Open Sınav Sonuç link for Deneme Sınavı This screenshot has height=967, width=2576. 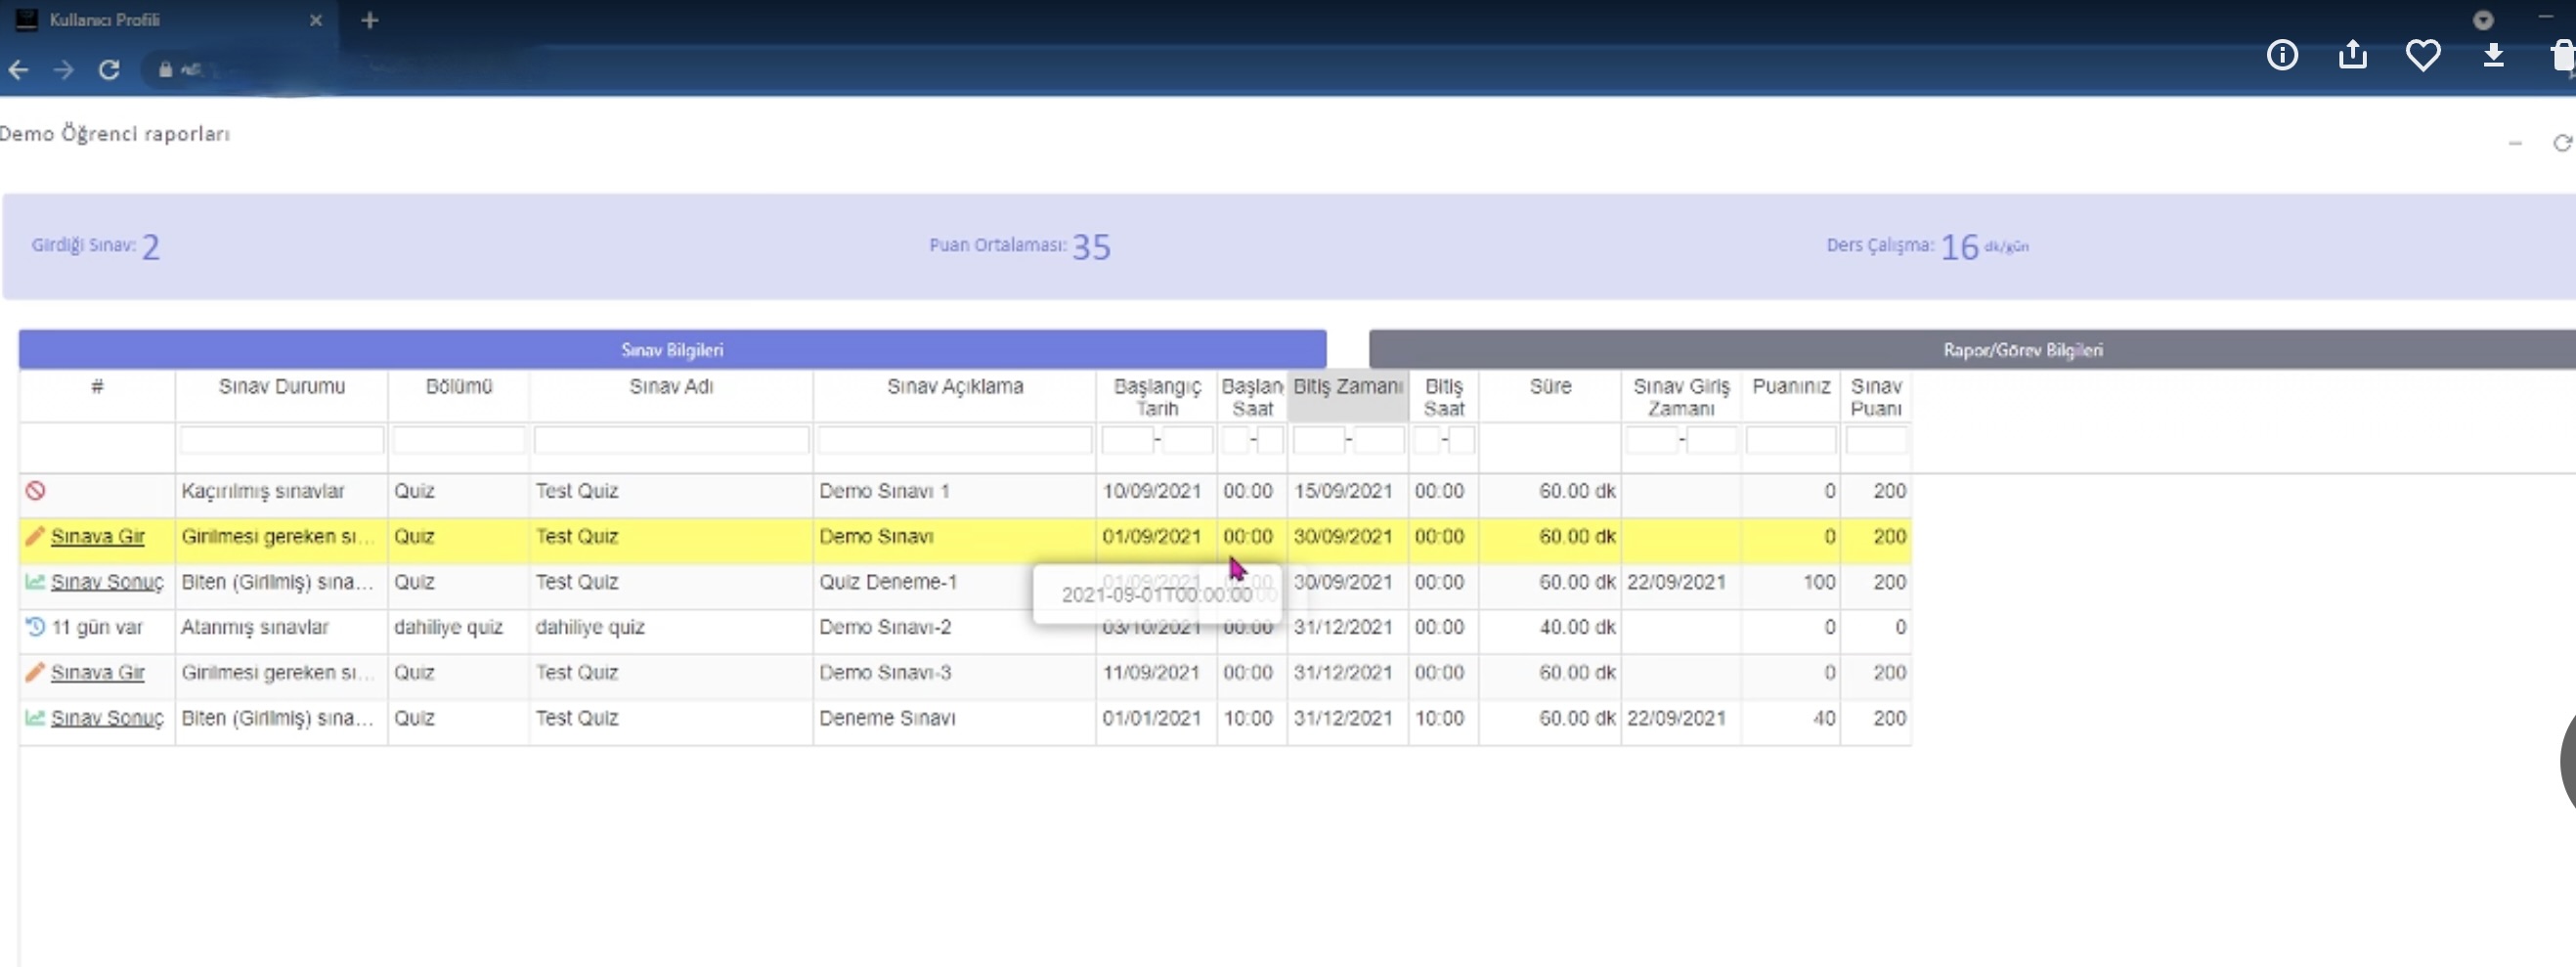(x=107, y=718)
